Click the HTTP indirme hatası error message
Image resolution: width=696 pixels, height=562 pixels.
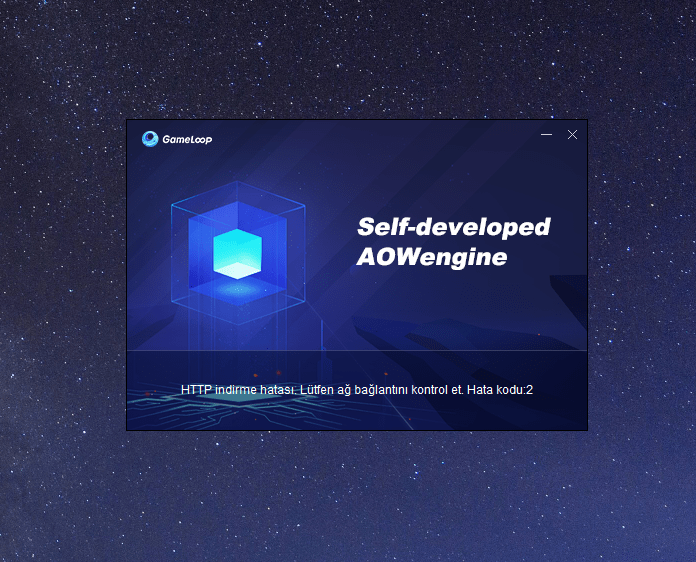[357, 390]
